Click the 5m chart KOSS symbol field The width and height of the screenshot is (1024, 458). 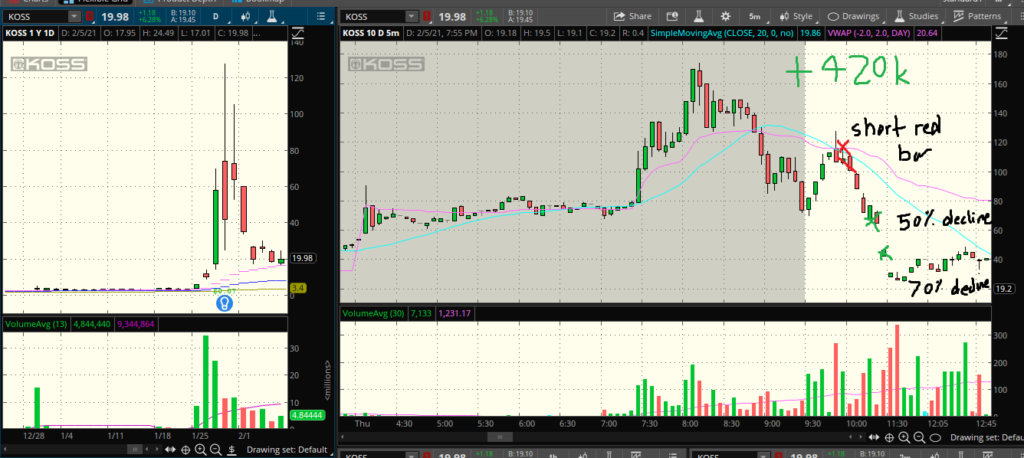[x=374, y=16]
